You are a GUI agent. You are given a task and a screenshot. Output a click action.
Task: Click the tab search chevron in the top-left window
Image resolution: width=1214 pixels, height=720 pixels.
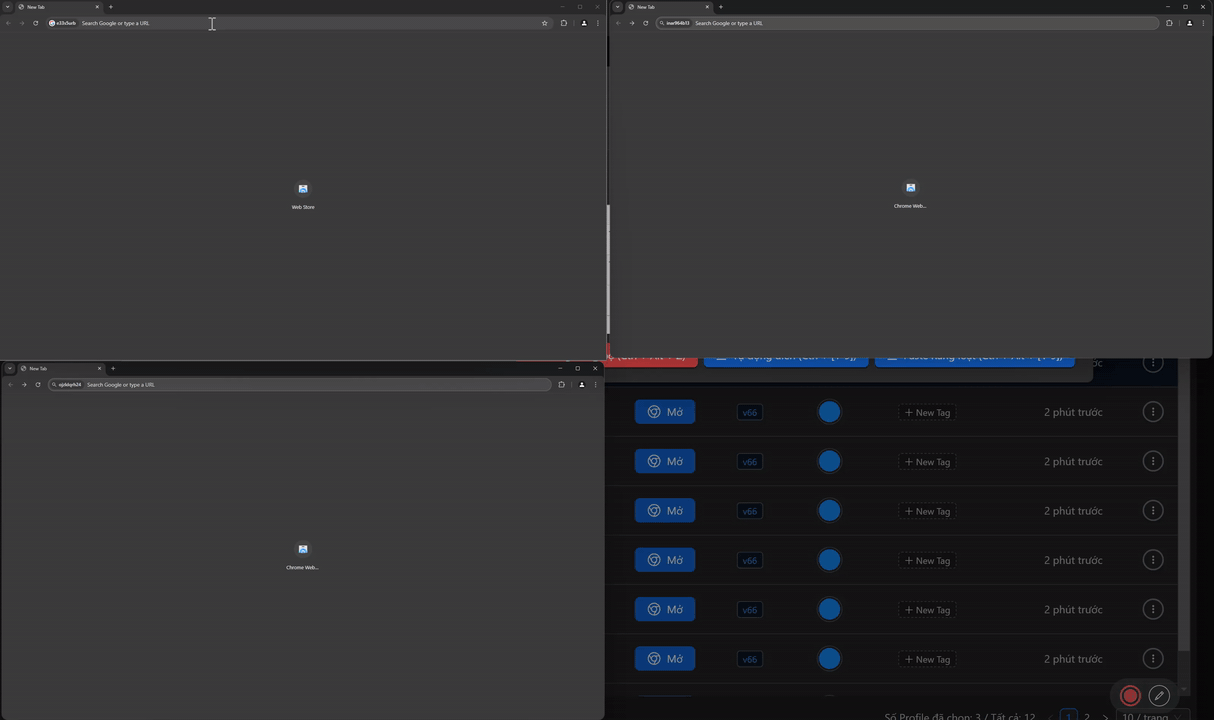pos(7,6)
